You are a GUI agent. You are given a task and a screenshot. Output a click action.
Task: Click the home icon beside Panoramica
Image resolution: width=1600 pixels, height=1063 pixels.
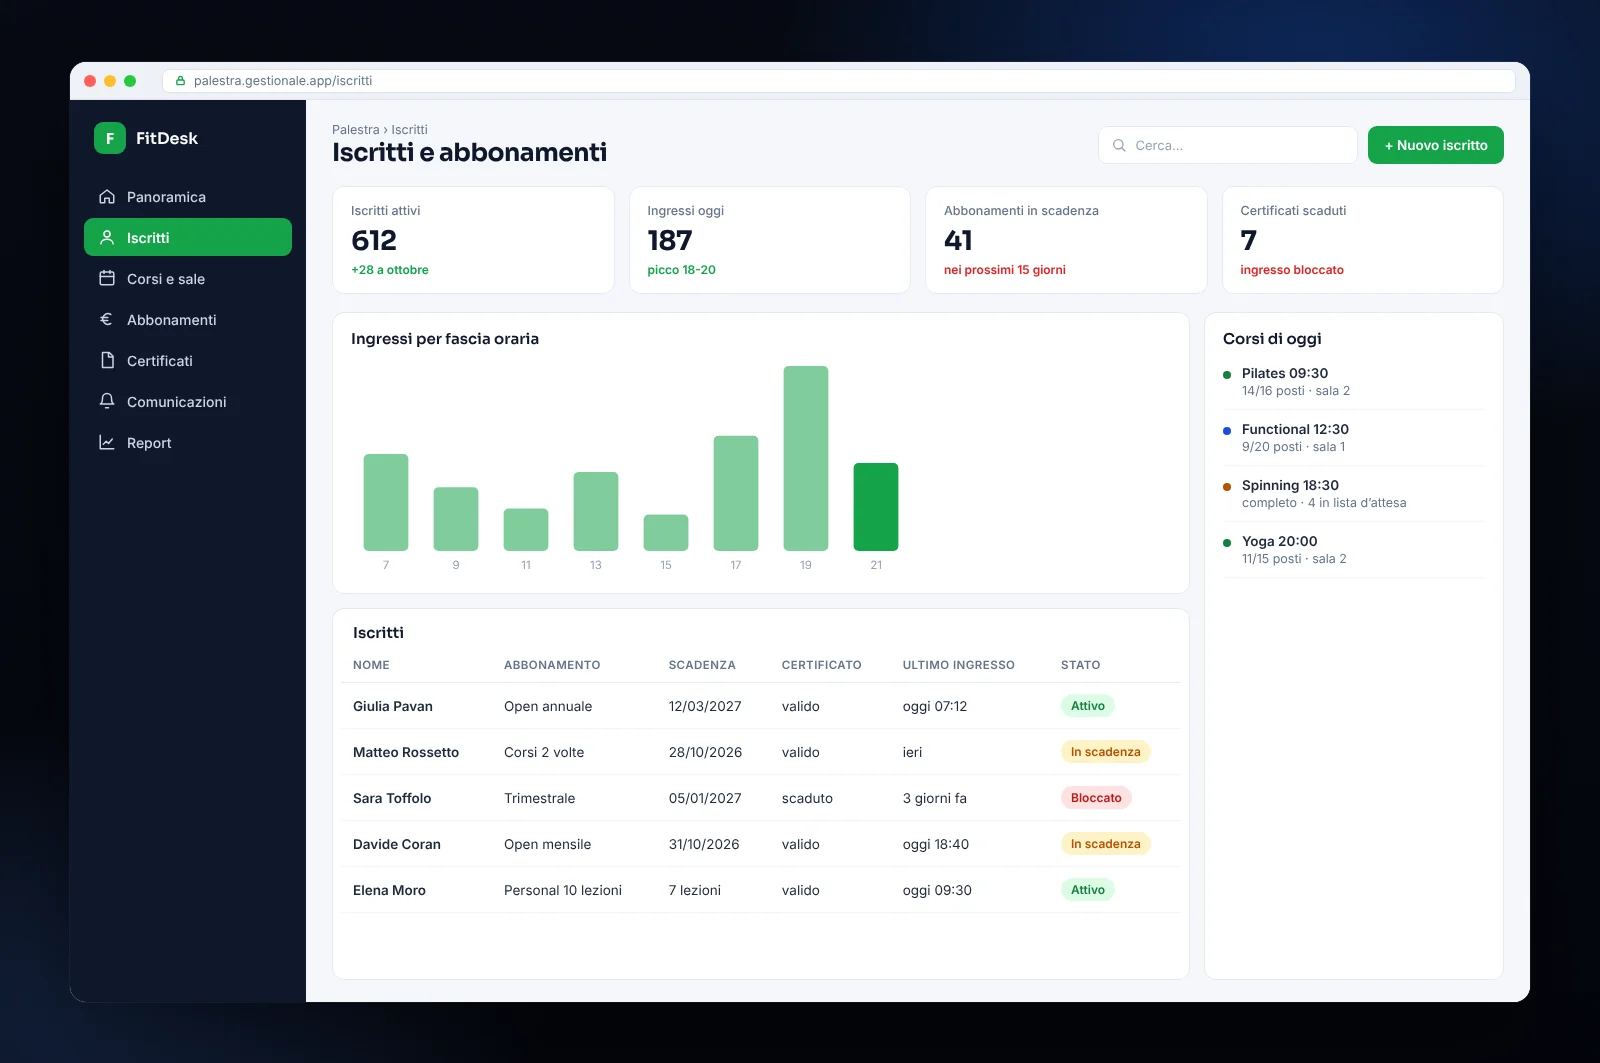(x=107, y=197)
